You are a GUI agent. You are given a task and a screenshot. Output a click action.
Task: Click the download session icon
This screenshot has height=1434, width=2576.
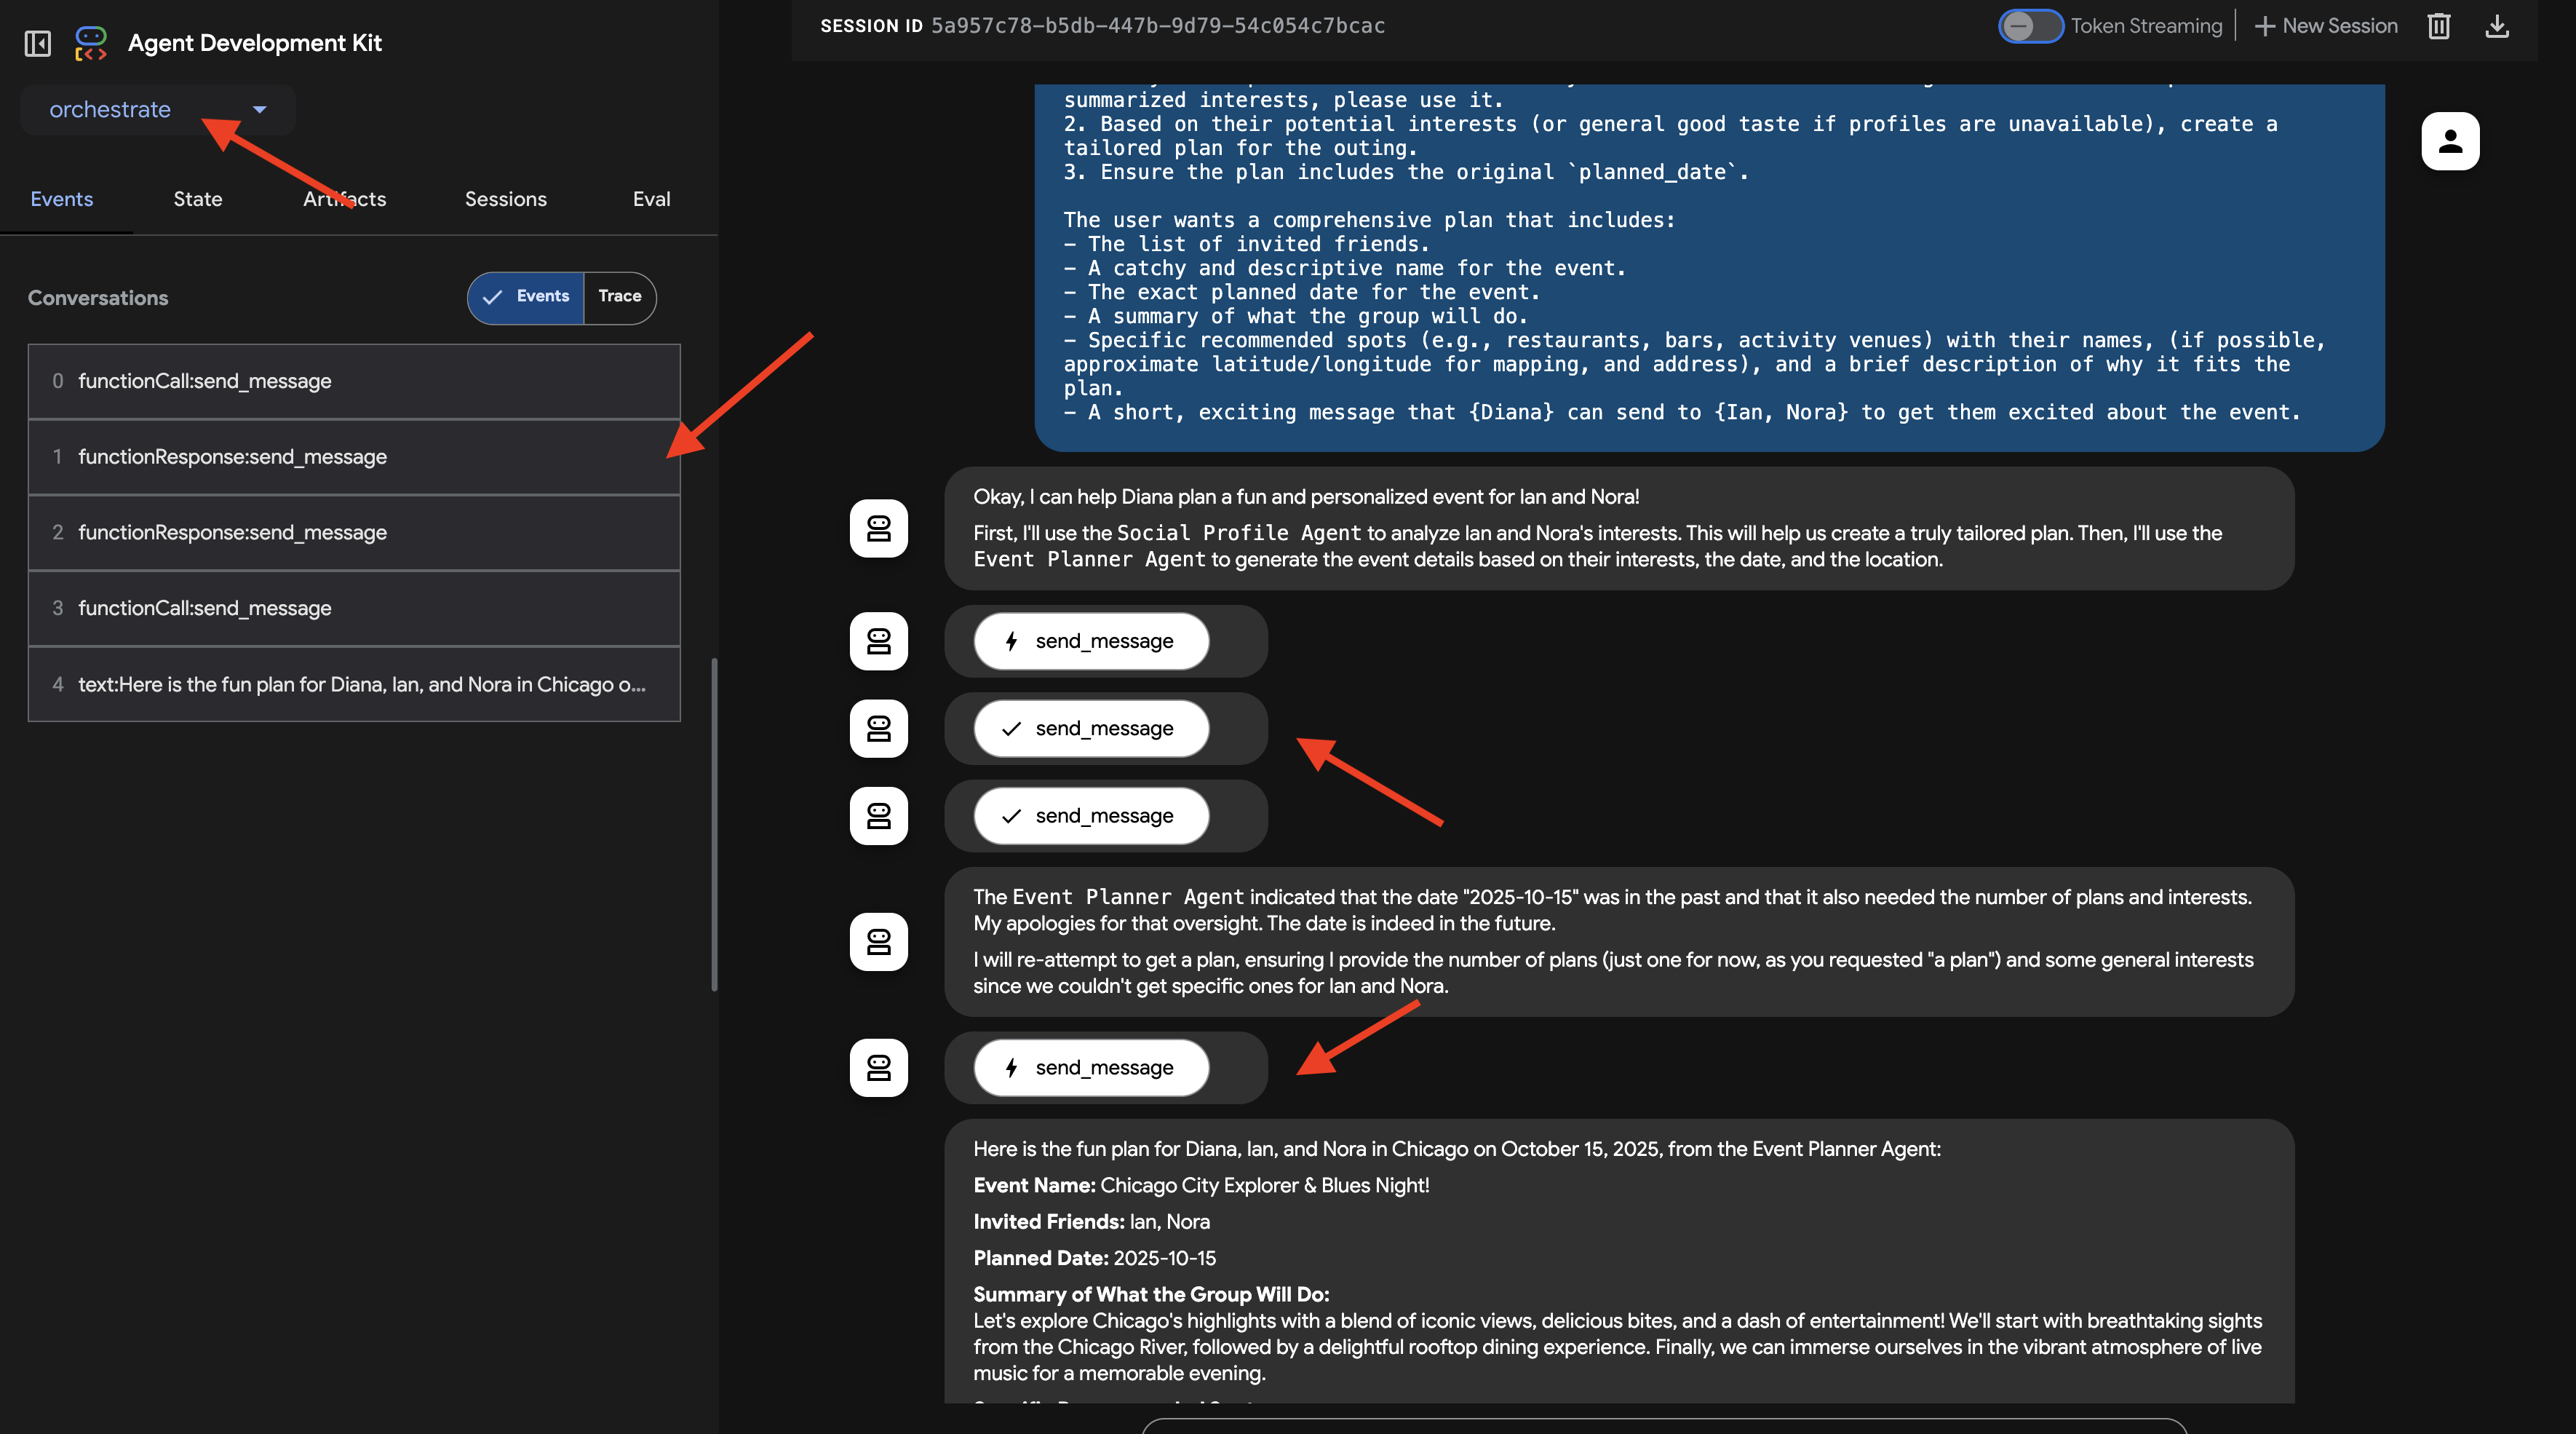2496,26
